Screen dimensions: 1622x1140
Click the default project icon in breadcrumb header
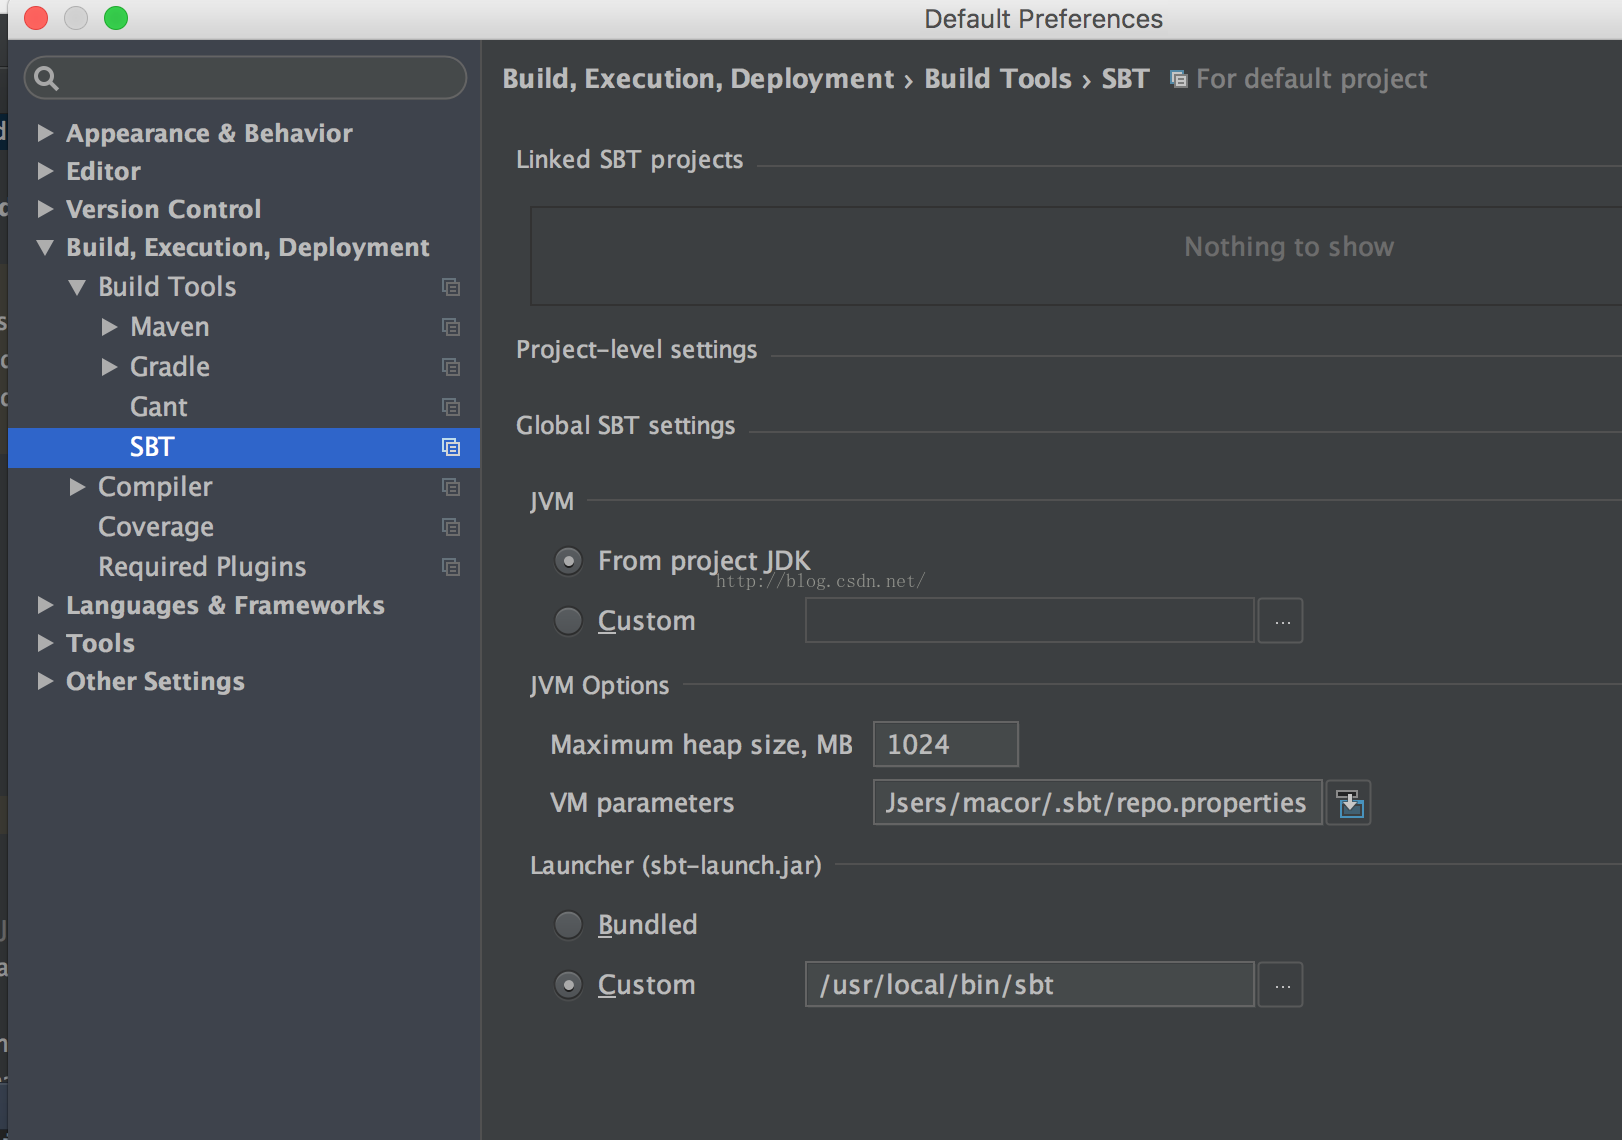tap(1179, 79)
